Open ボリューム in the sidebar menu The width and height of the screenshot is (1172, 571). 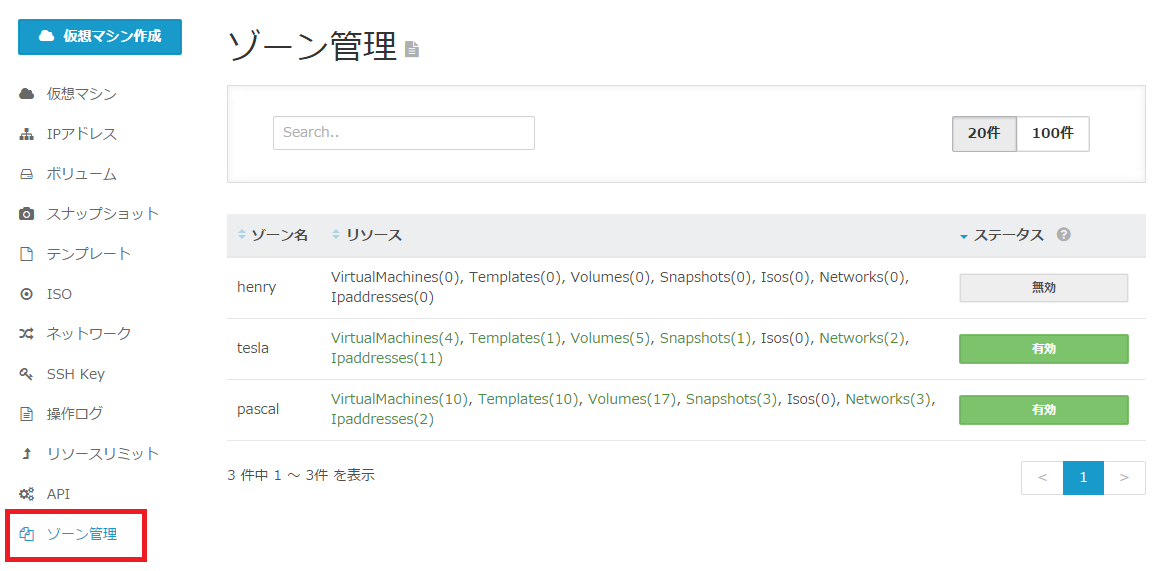coord(81,174)
